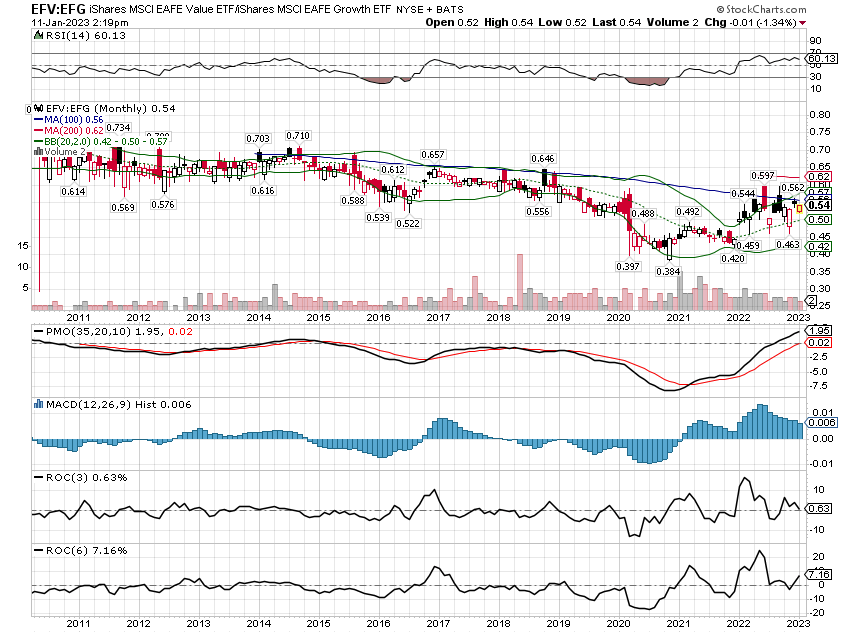
Task: Click the 0.703 price annotation
Action: (257, 139)
